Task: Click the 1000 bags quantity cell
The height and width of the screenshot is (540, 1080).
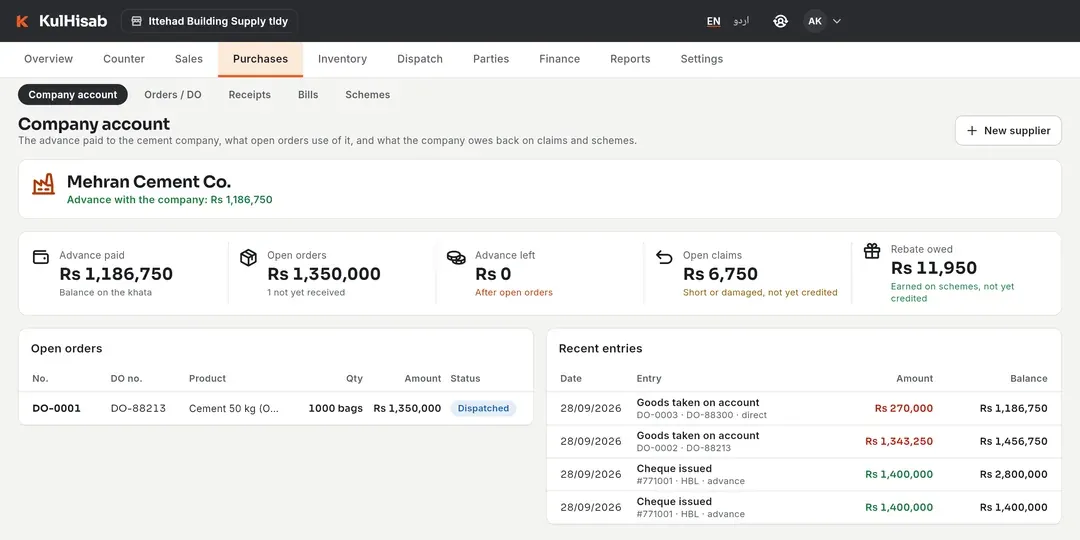Action: tap(335, 408)
